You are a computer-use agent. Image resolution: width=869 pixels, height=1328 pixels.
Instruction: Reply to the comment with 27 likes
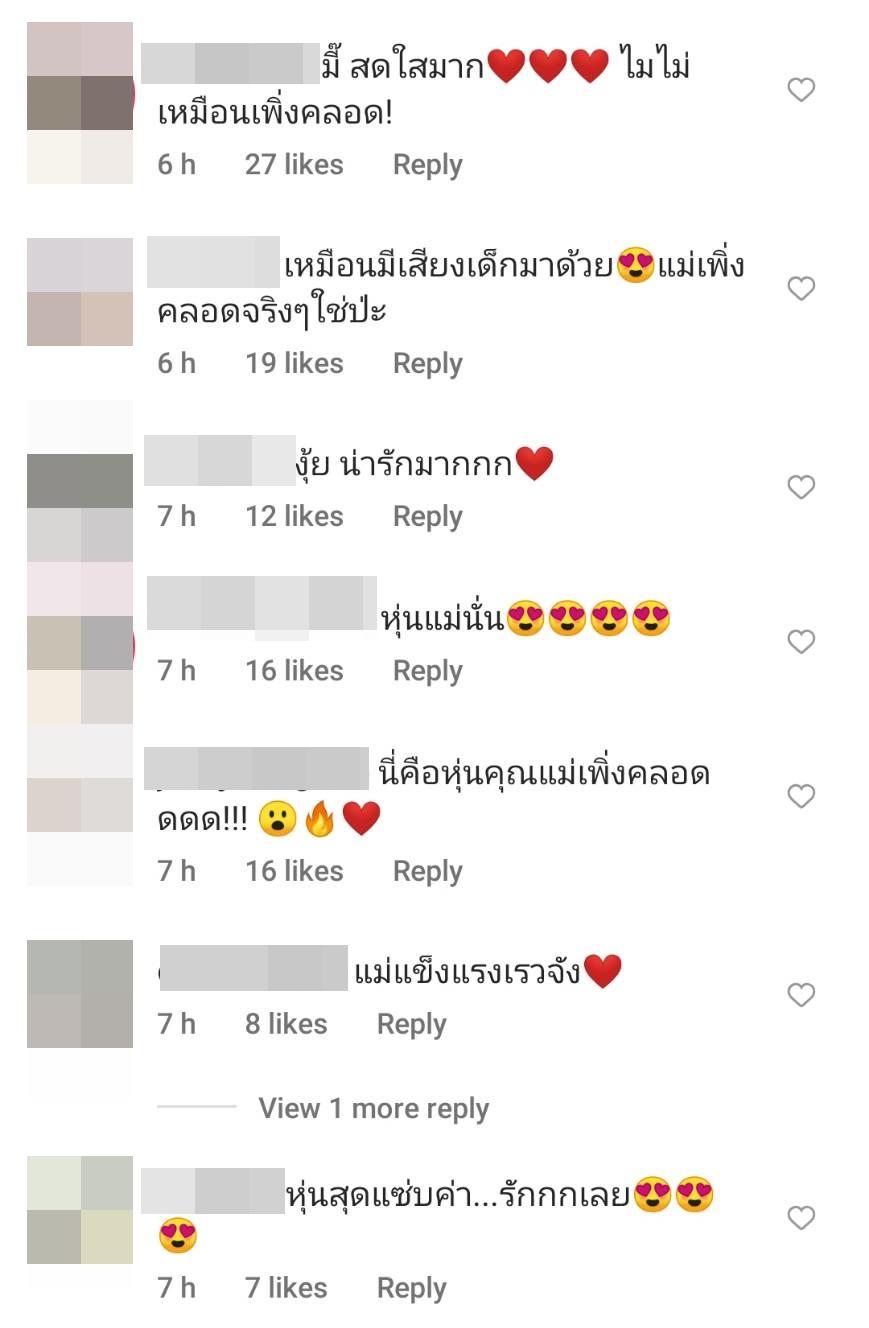(x=427, y=165)
